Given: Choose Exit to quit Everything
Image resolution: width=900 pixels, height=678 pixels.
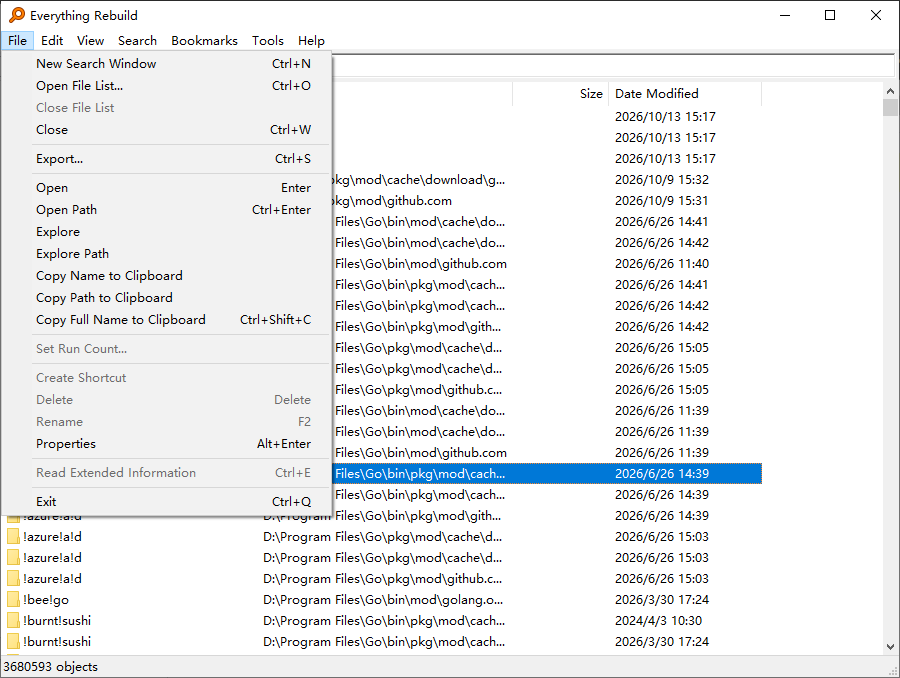Looking at the screenshot, I should [x=167, y=502].
